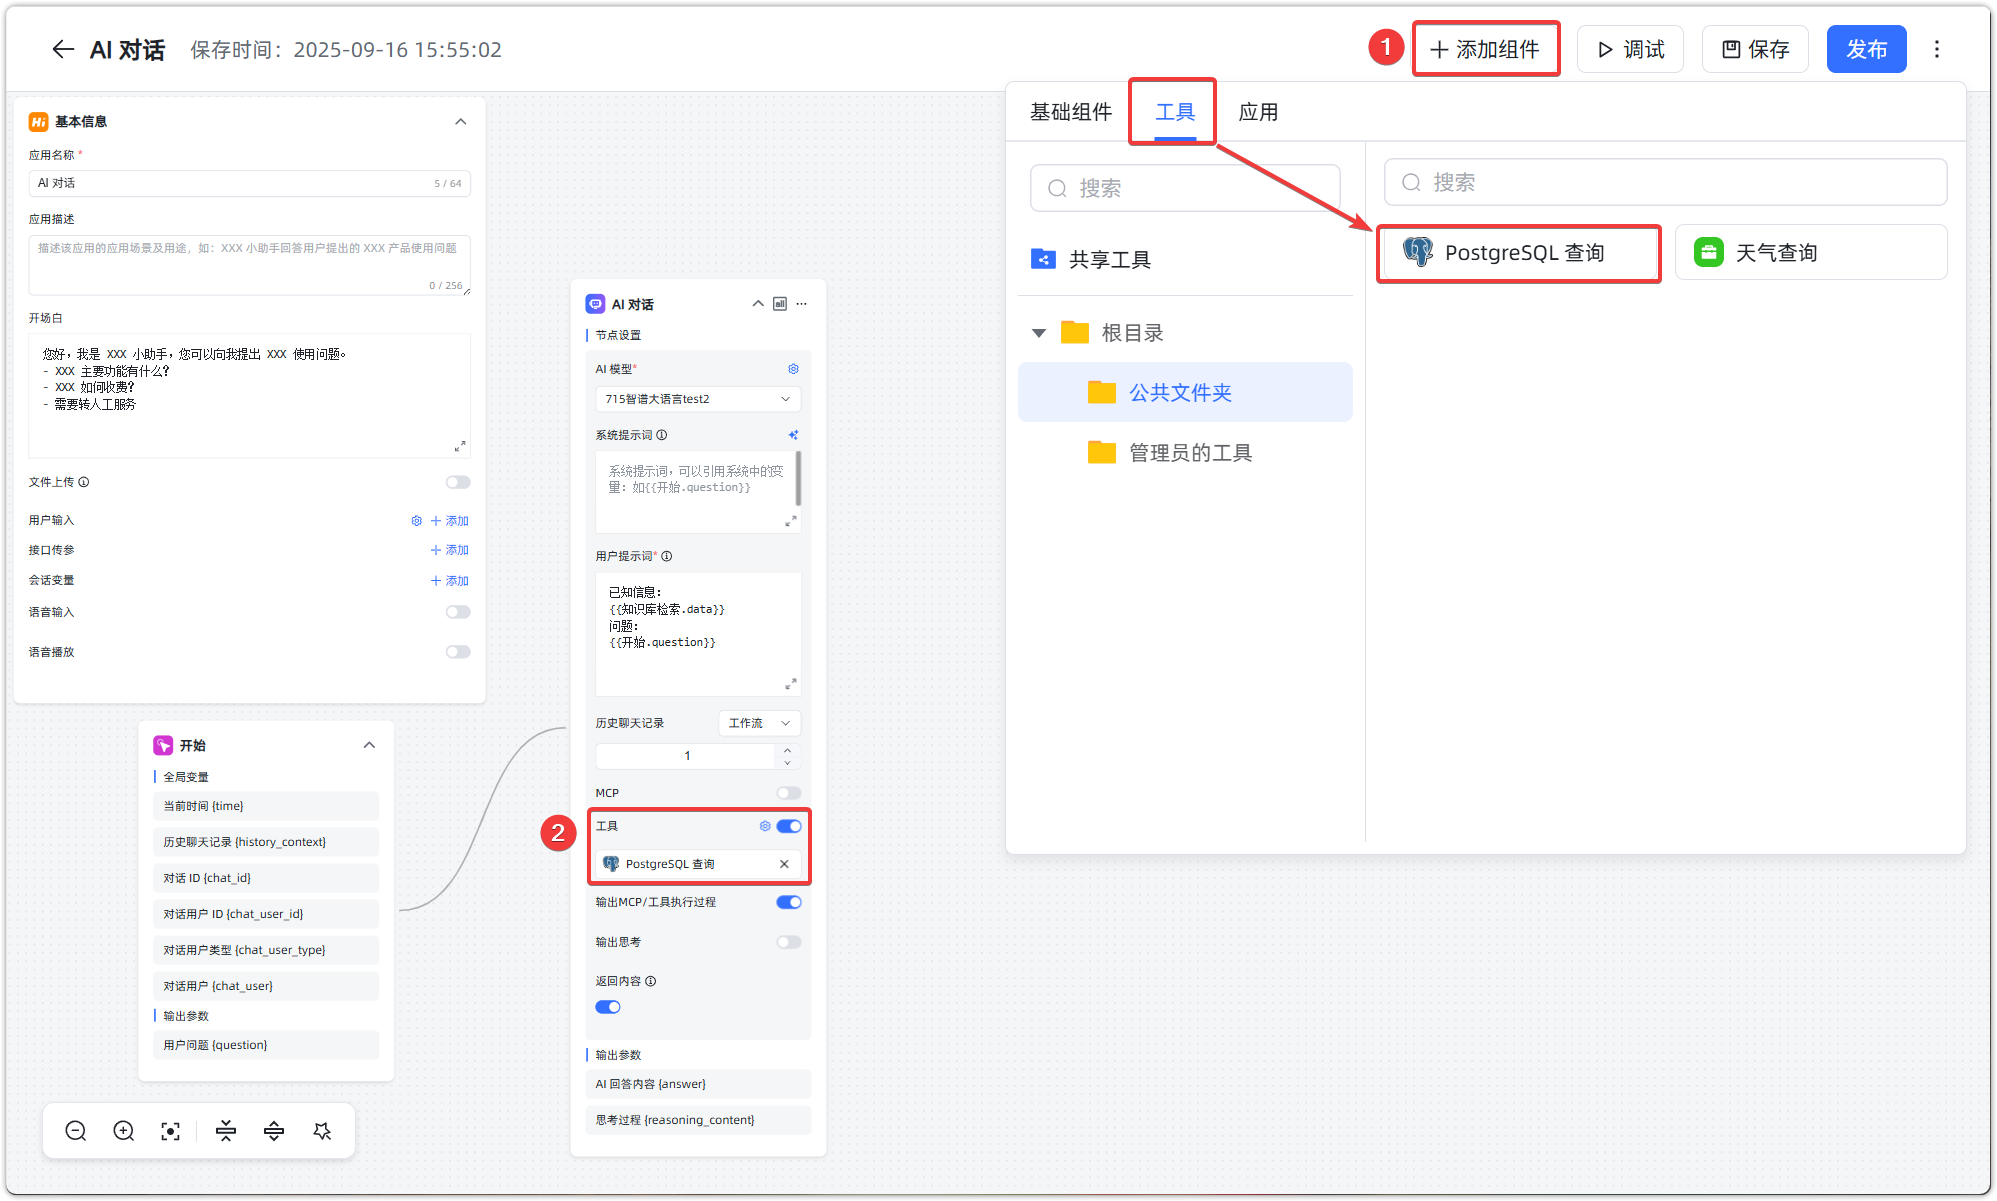Click the zoom out canvas icon
Image resolution: width=1997 pixels, height=1201 pixels.
point(76,1131)
